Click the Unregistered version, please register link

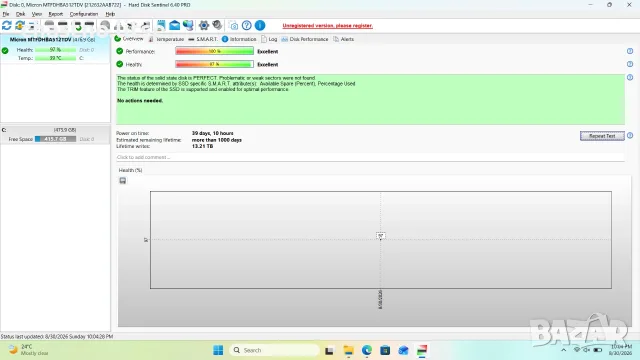point(327,26)
